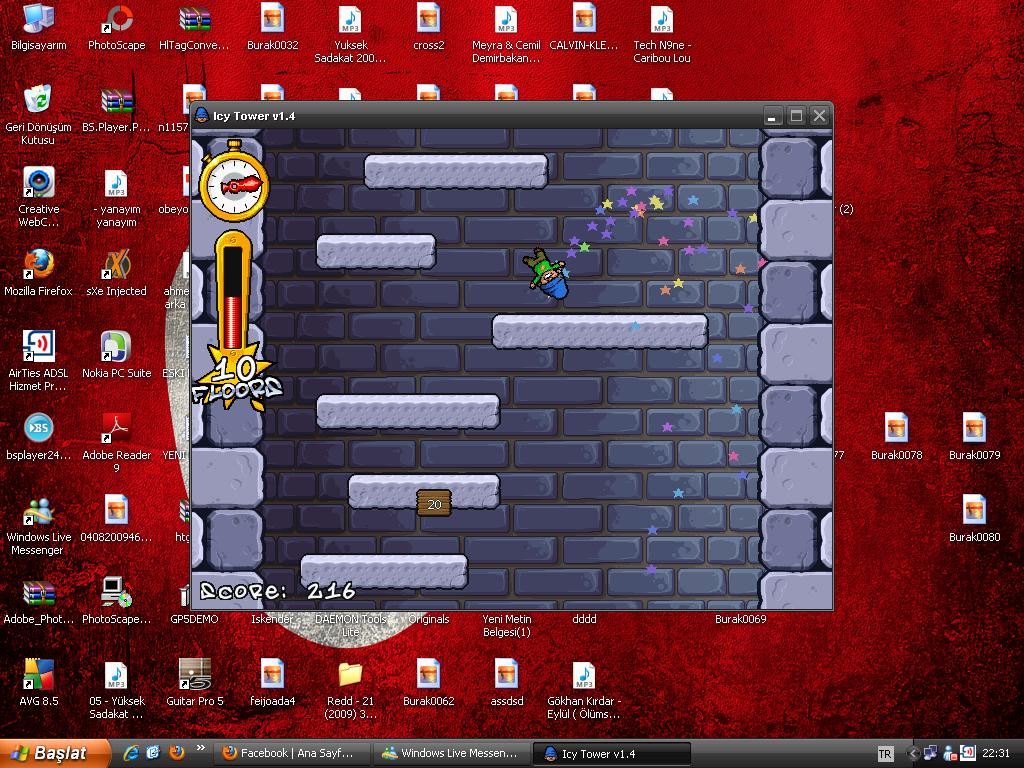Select the feijoada4 image file
This screenshot has height=768, width=1024.
coord(272,683)
